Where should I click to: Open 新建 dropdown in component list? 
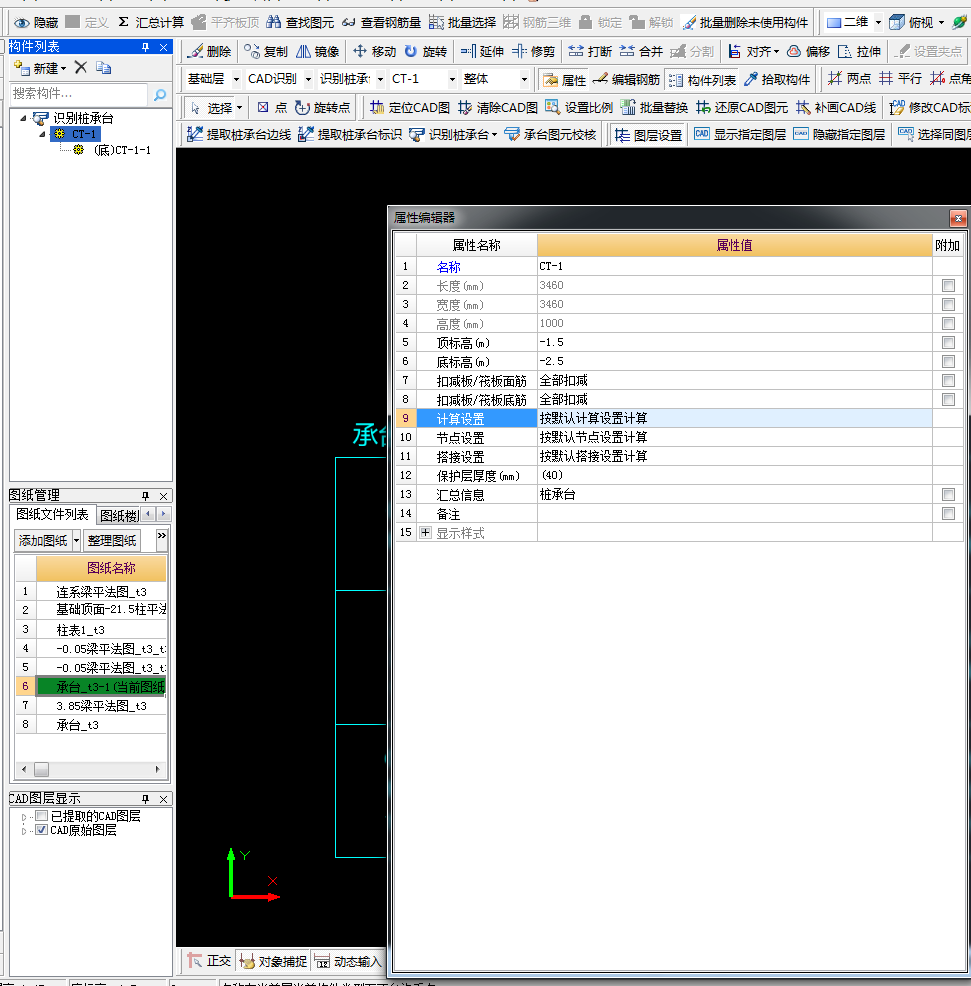pyautogui.click(x=40, y=68)
